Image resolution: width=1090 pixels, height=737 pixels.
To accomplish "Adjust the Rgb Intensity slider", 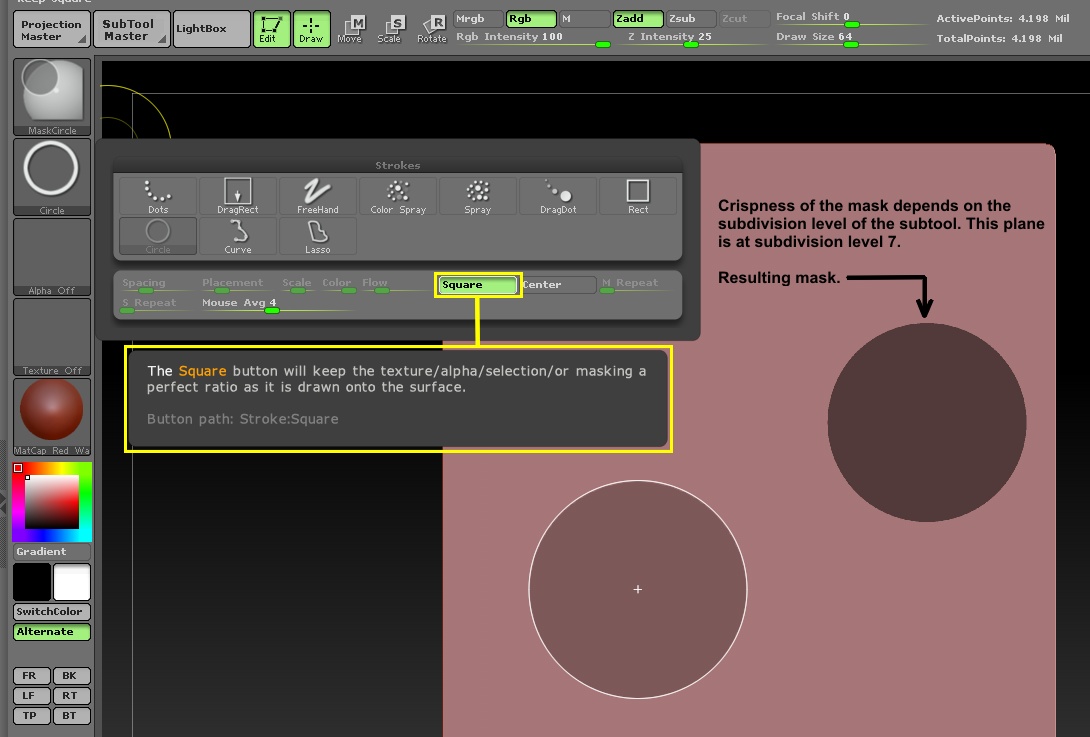I will (532, 39).
